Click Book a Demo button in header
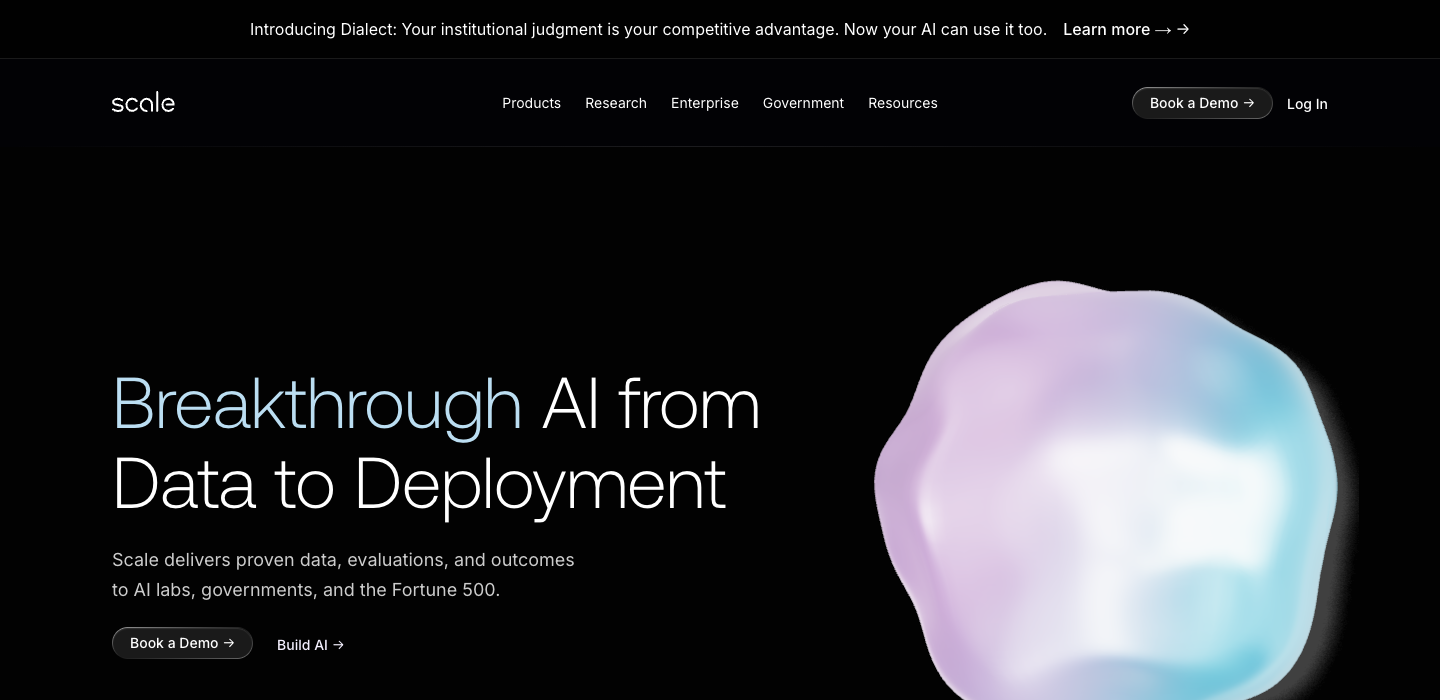Viewport: 1440px width, 700px height. pos(1202,103)
